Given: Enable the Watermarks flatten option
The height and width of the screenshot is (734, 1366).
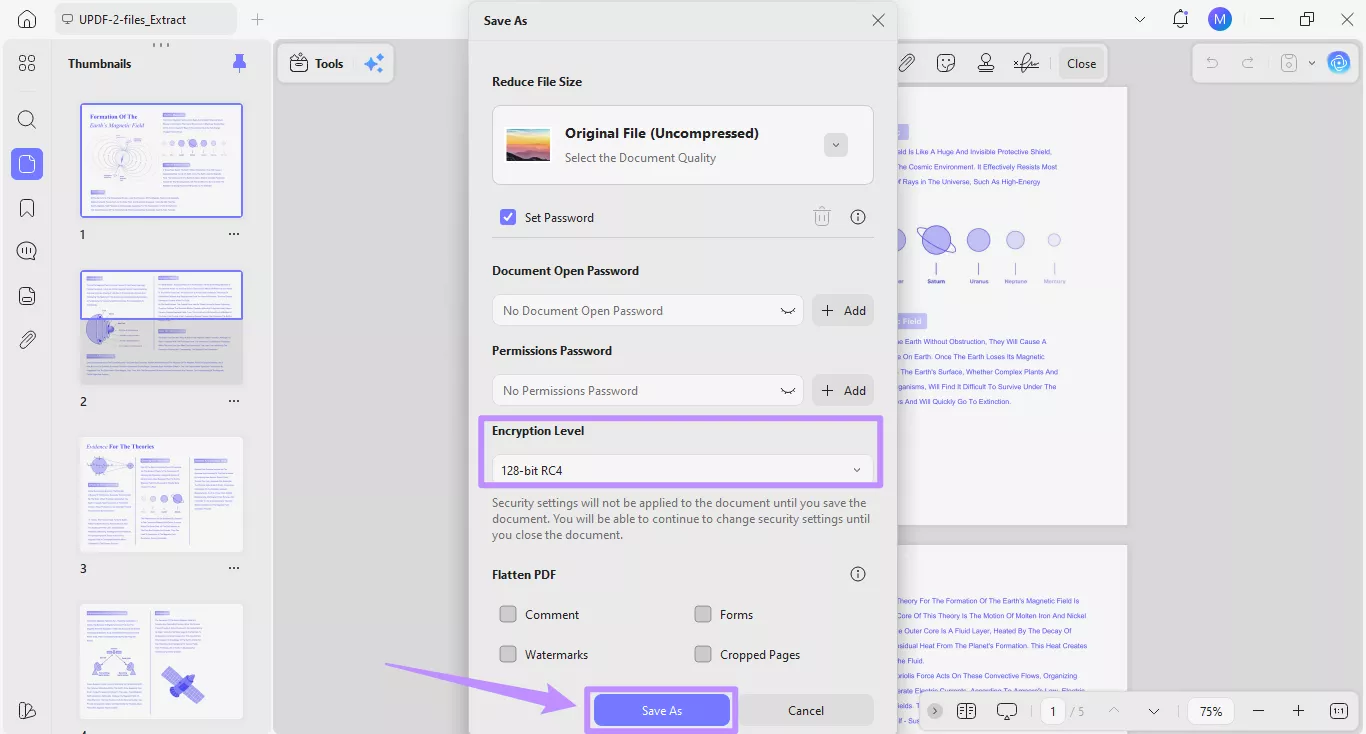Looking at the screenshot, I should (x=508, y=654).
